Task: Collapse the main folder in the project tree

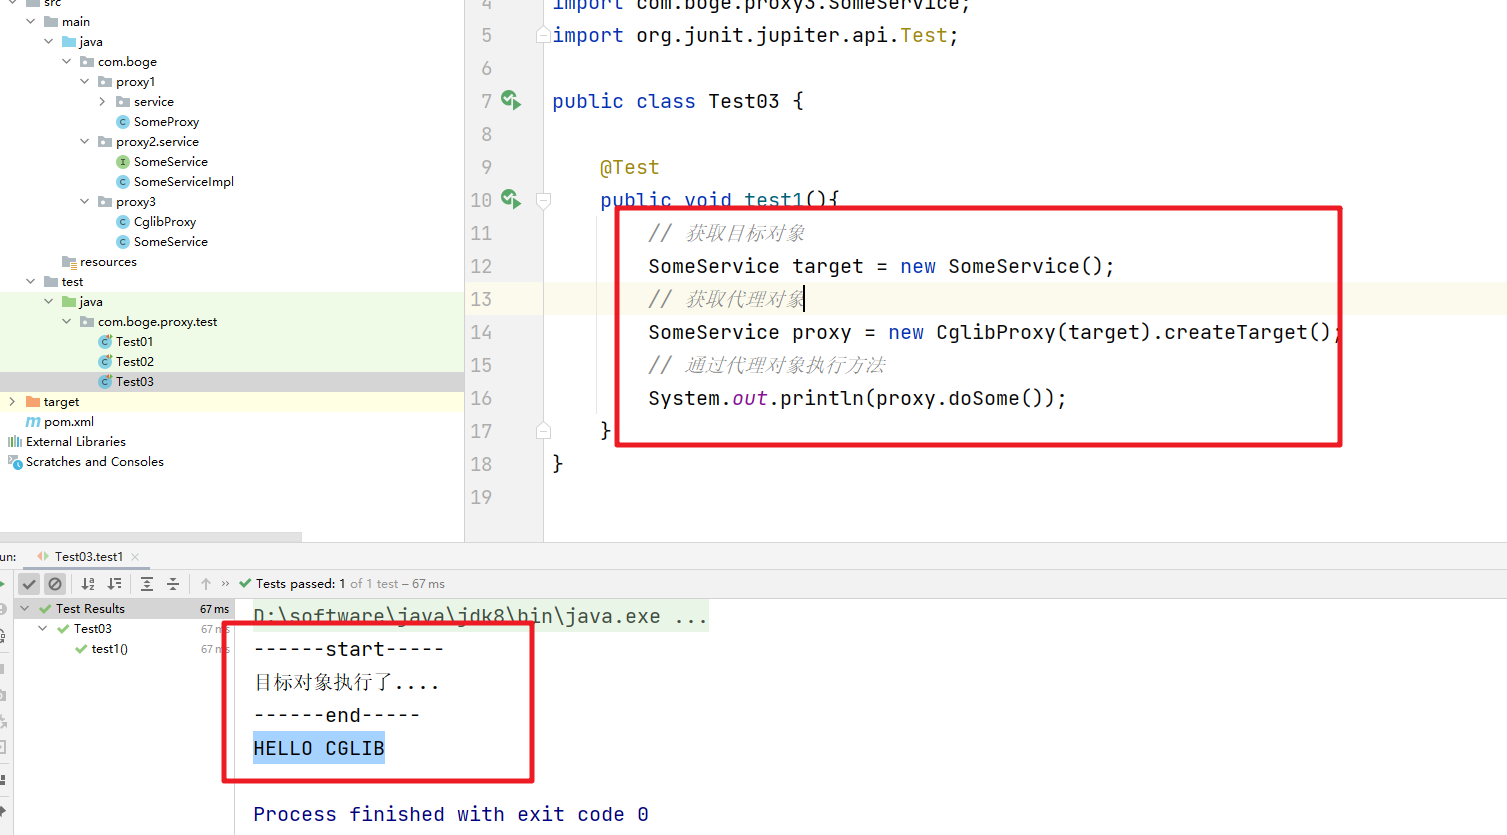Action: (31, 21)
